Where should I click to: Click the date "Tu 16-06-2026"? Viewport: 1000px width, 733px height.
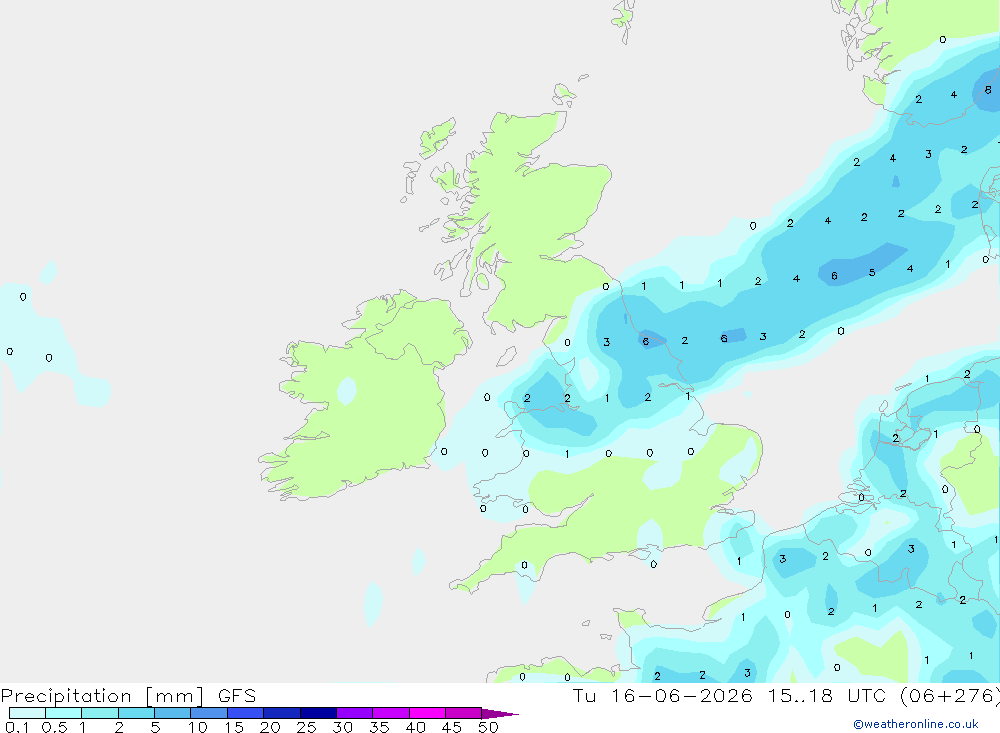point(663,696)
